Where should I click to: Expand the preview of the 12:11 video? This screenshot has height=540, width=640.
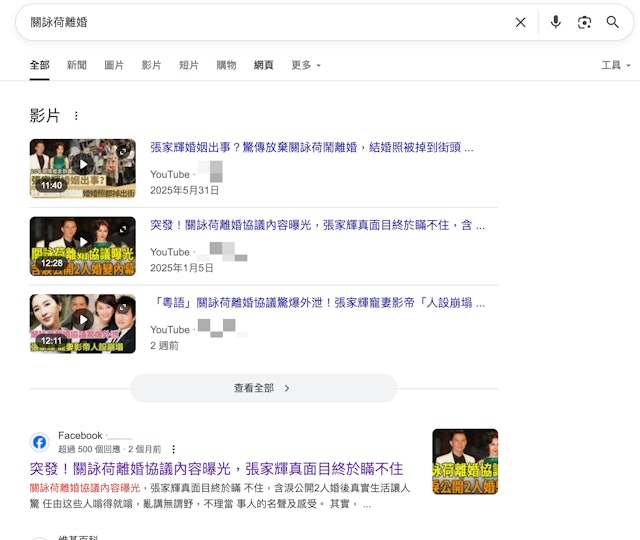click(x=123, y=307)
